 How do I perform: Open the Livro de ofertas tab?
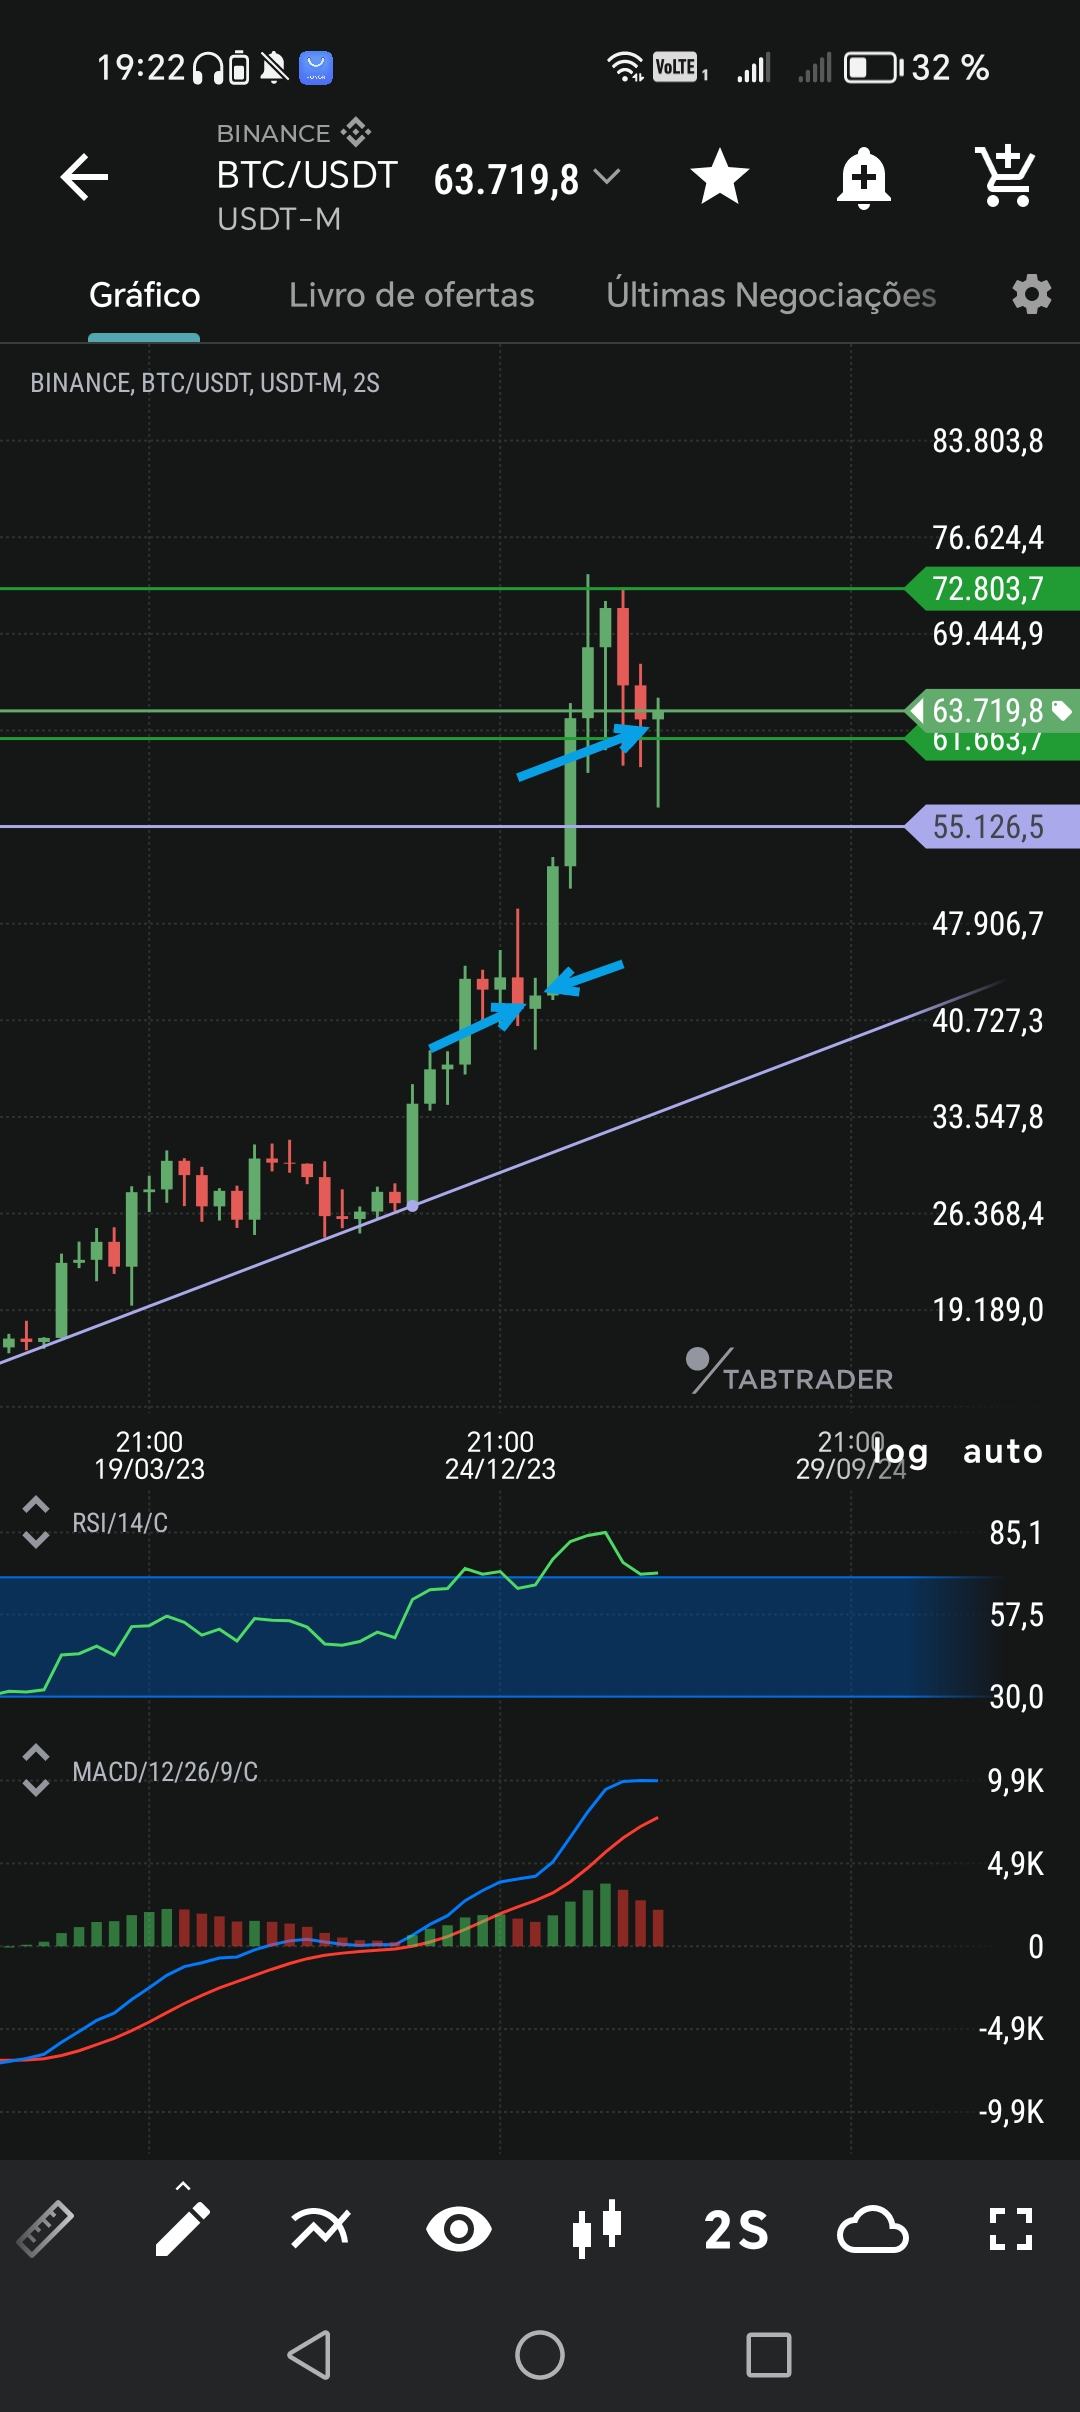(411, 295)
